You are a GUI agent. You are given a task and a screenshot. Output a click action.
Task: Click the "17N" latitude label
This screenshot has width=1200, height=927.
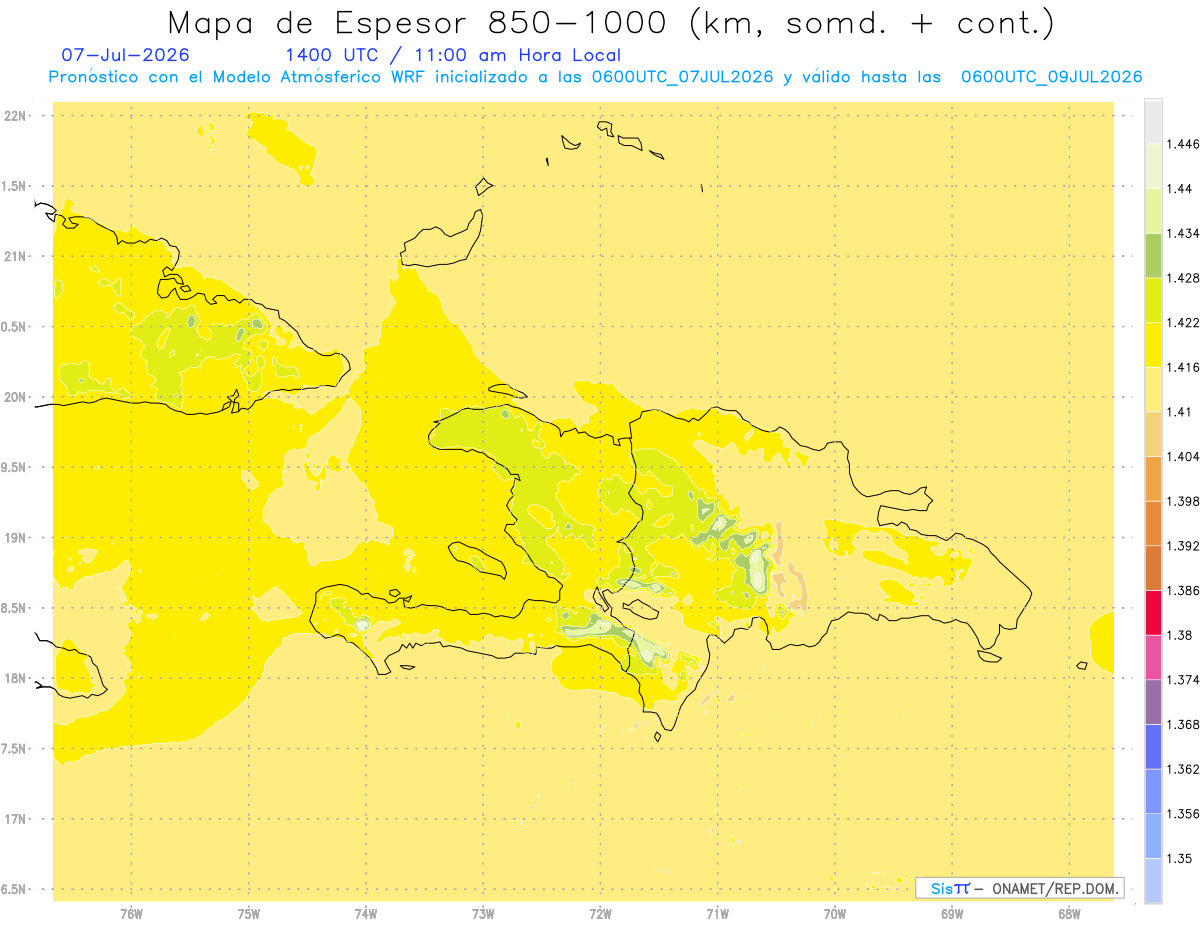coord(17,819)
